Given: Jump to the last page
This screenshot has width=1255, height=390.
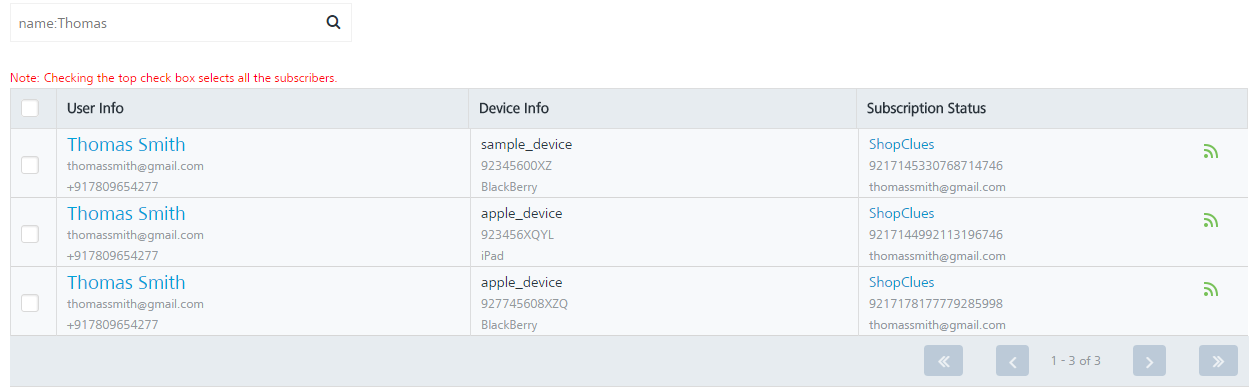Looking at the screenshot, I should 1219,360.
